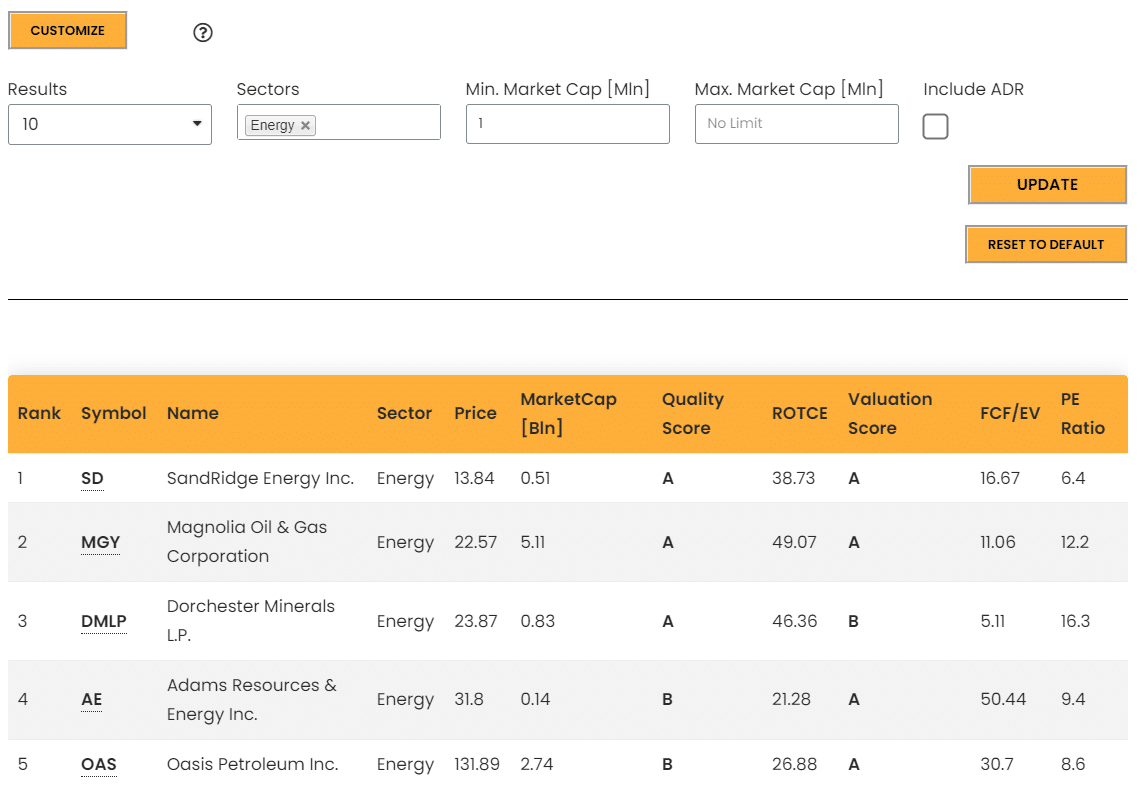Sort by the FCF/EV column header
Screen dimensions: 1144x787
pyautogui.click(x=1010, y=414)
